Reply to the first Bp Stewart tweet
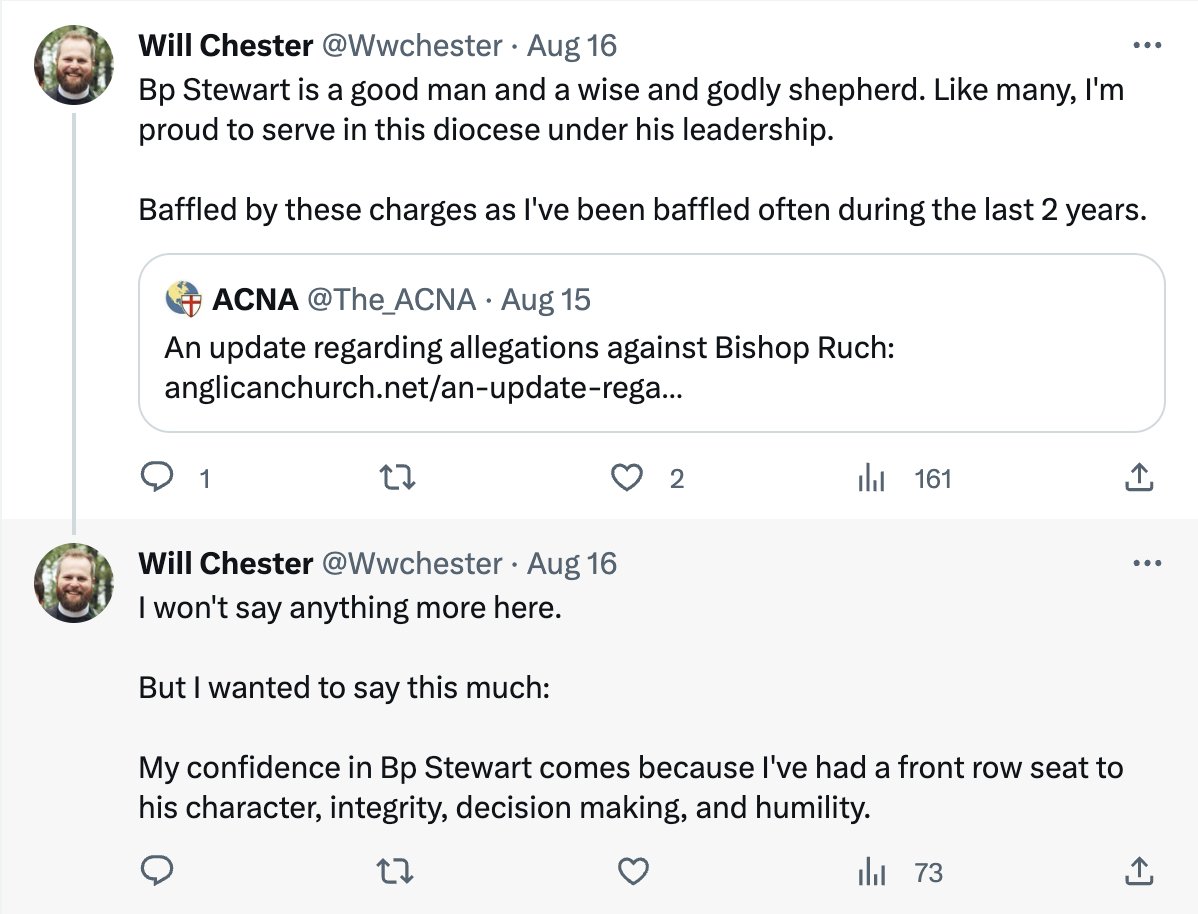 [155, 480]
